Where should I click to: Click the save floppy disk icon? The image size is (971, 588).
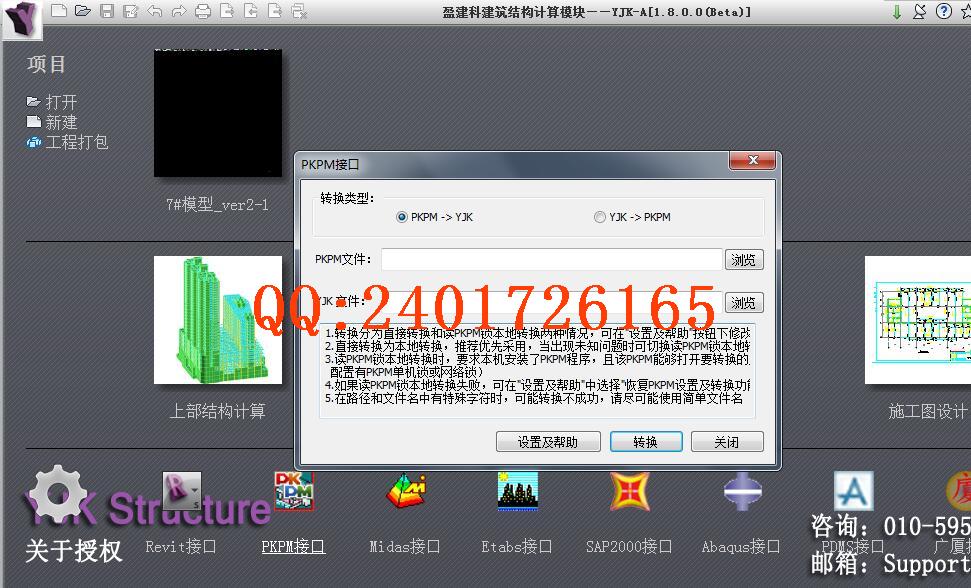click(x=107, y=11)
